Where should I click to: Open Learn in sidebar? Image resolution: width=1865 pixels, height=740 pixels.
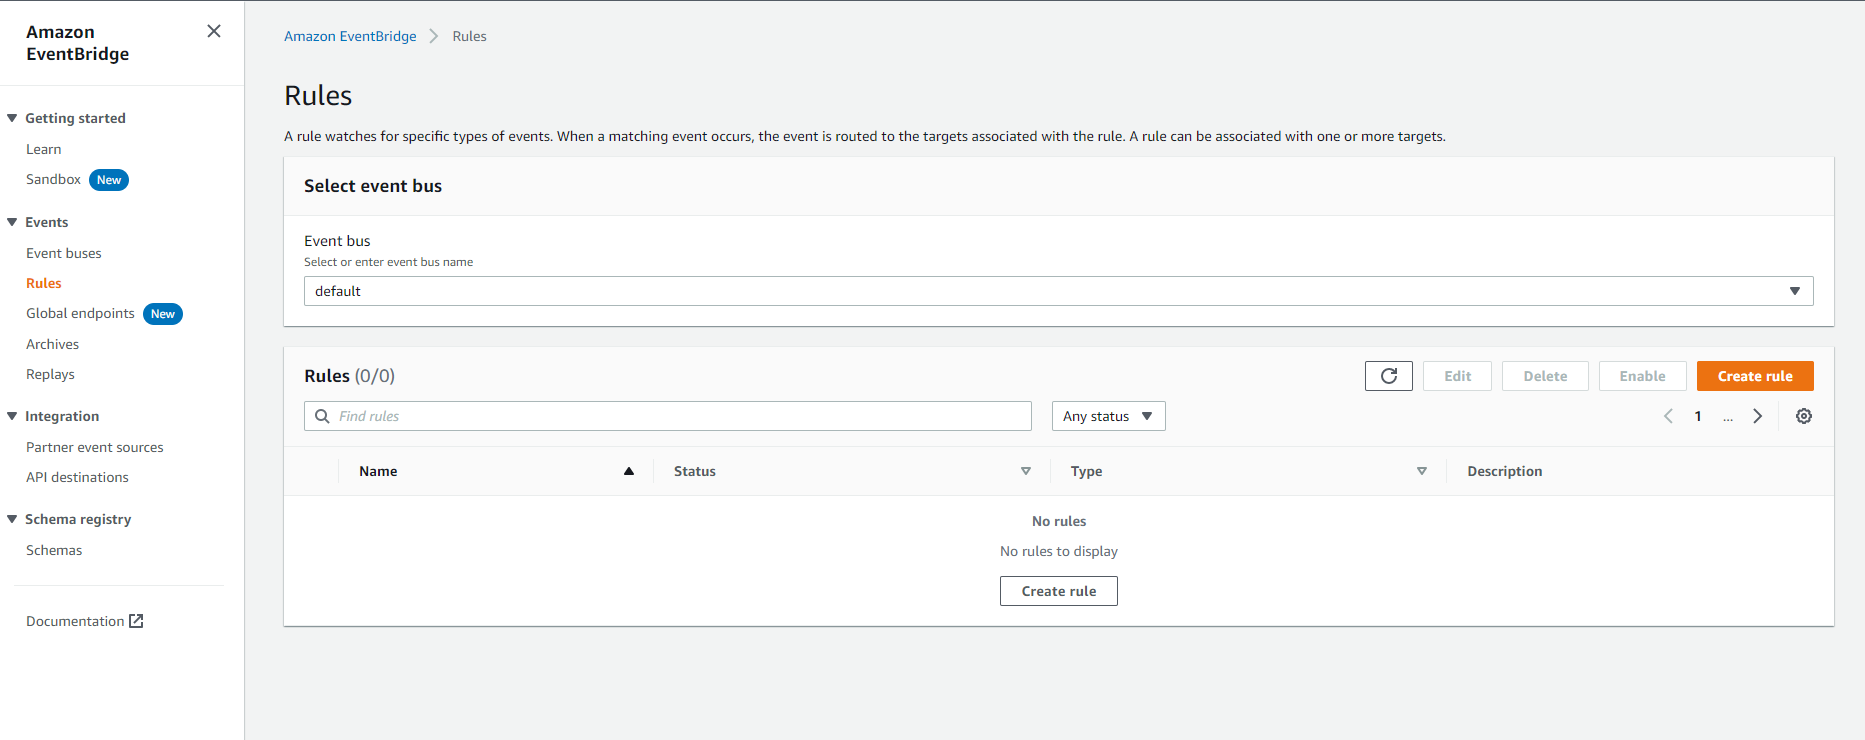pos(44,149)
